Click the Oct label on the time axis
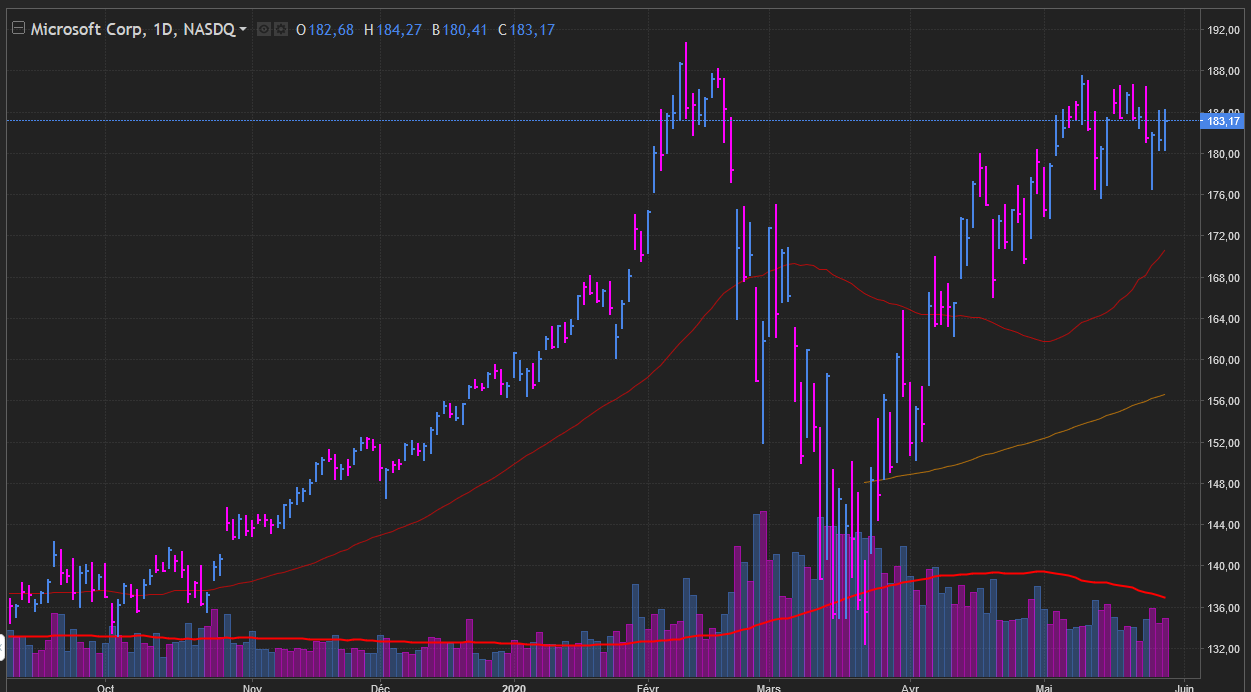 point(106,688)
